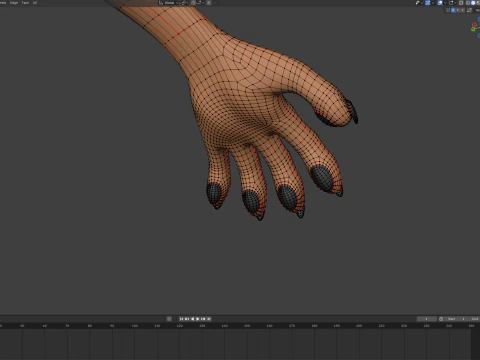Toggle the auto keying record button
Screen dimensions: 480x360
(169, 319)
